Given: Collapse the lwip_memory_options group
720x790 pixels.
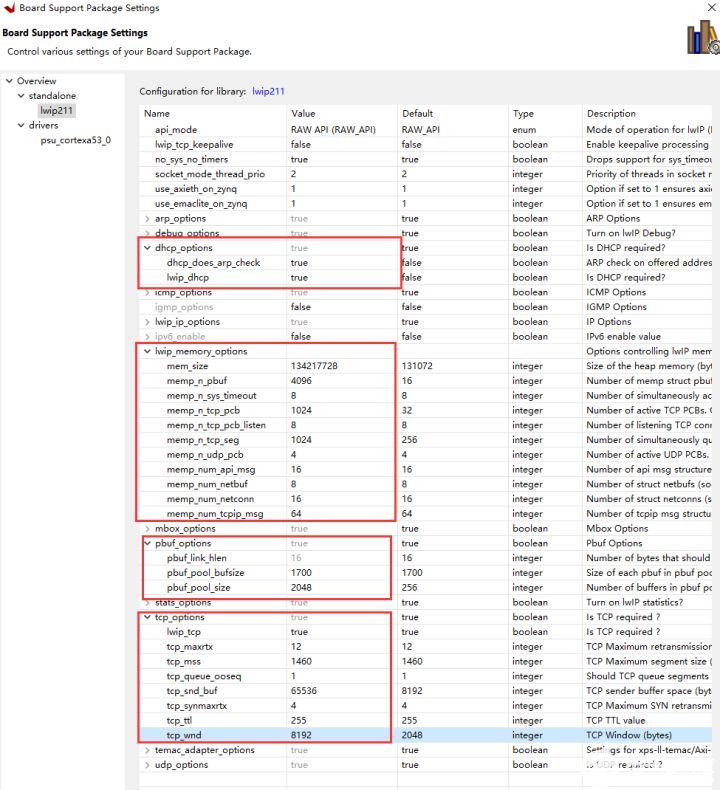Looking at the screenshot, I should (147, 351).
